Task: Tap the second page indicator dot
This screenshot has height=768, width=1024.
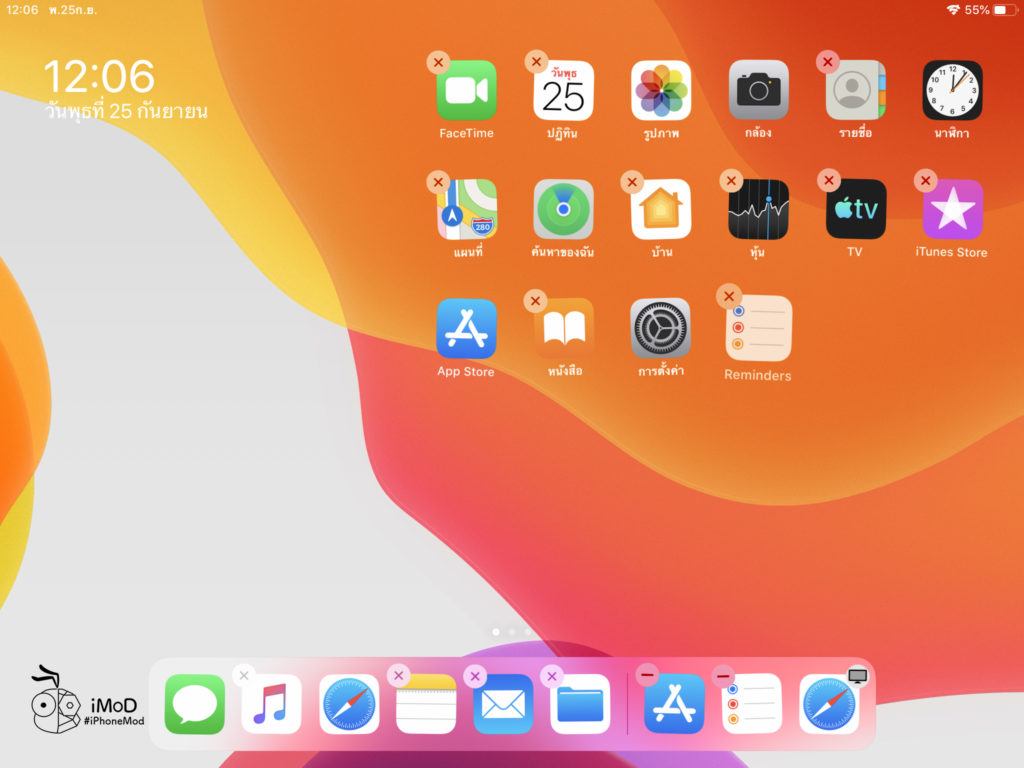Action: pos(513,631)
